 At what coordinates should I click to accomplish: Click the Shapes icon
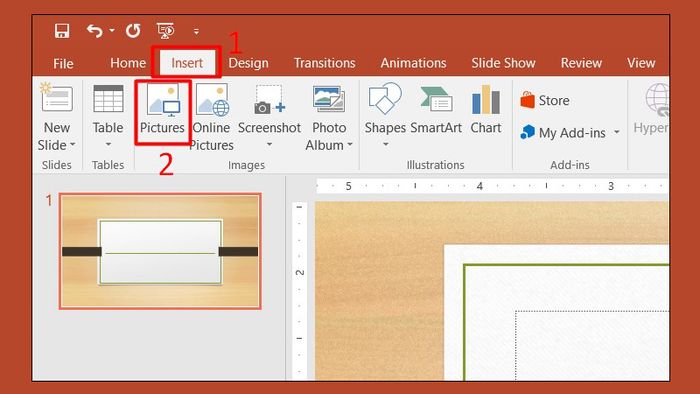385,98
